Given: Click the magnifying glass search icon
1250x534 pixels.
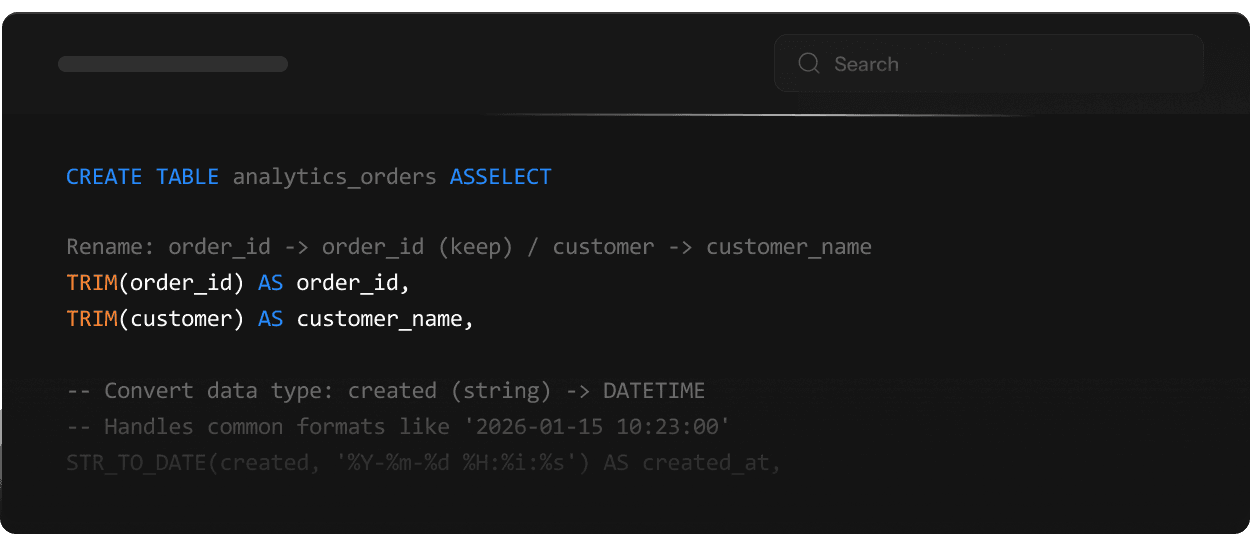Looking at the screenshot, I should click(x=808, y=64).
